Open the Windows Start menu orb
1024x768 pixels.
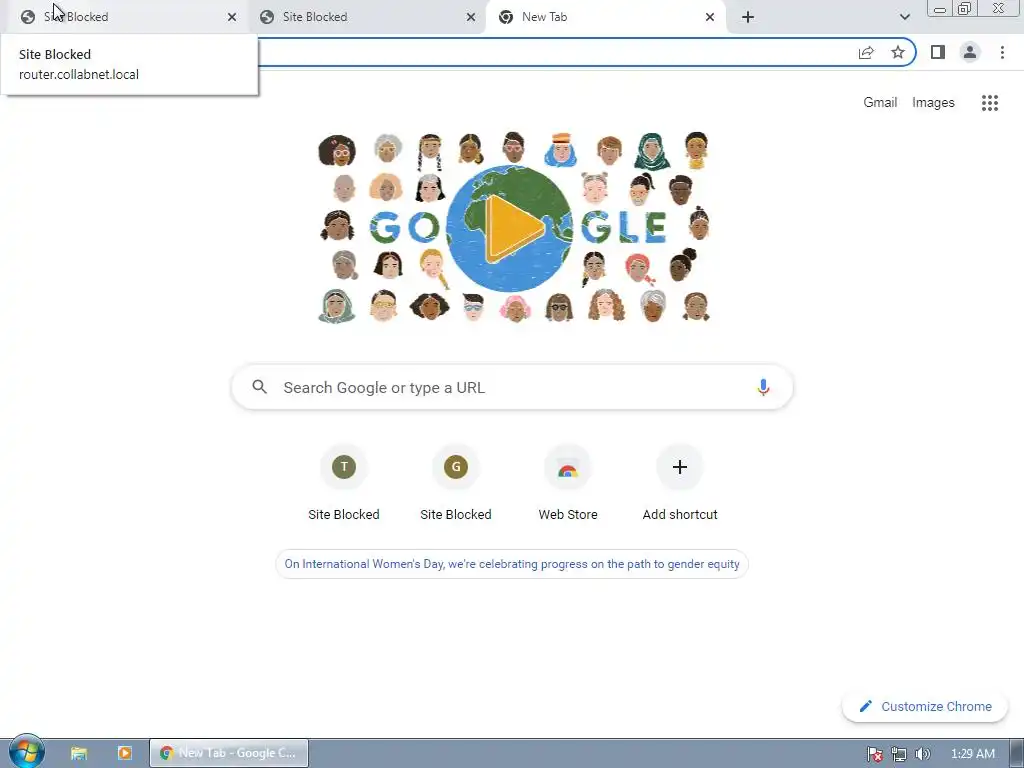pyautogui.click(x=26, y=752)
